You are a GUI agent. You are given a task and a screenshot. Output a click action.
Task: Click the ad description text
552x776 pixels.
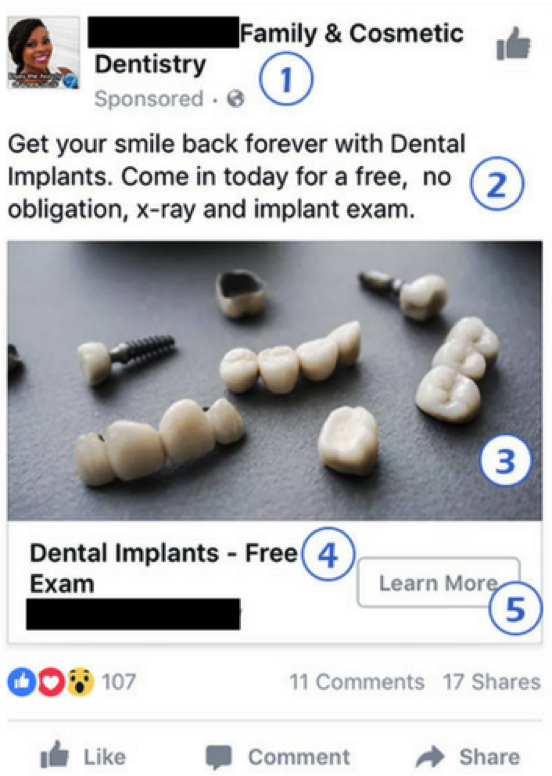point(237,177)
